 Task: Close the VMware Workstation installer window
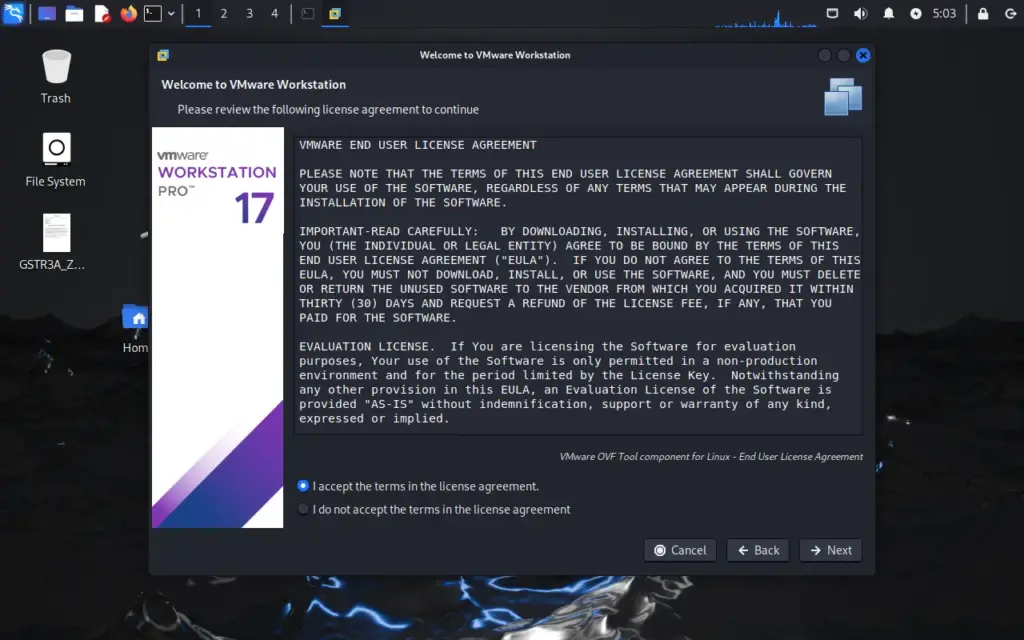click(x=863, y=55)
